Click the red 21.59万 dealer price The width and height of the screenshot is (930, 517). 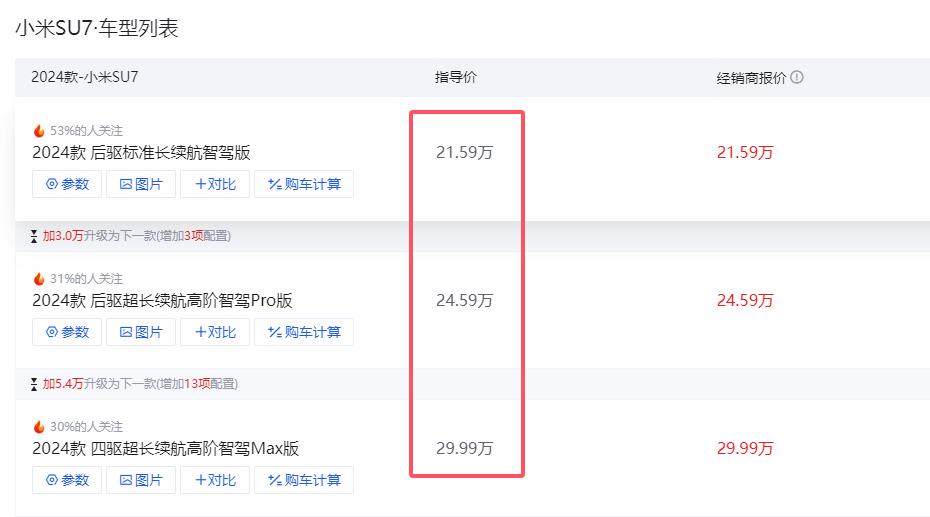(745, 152)
